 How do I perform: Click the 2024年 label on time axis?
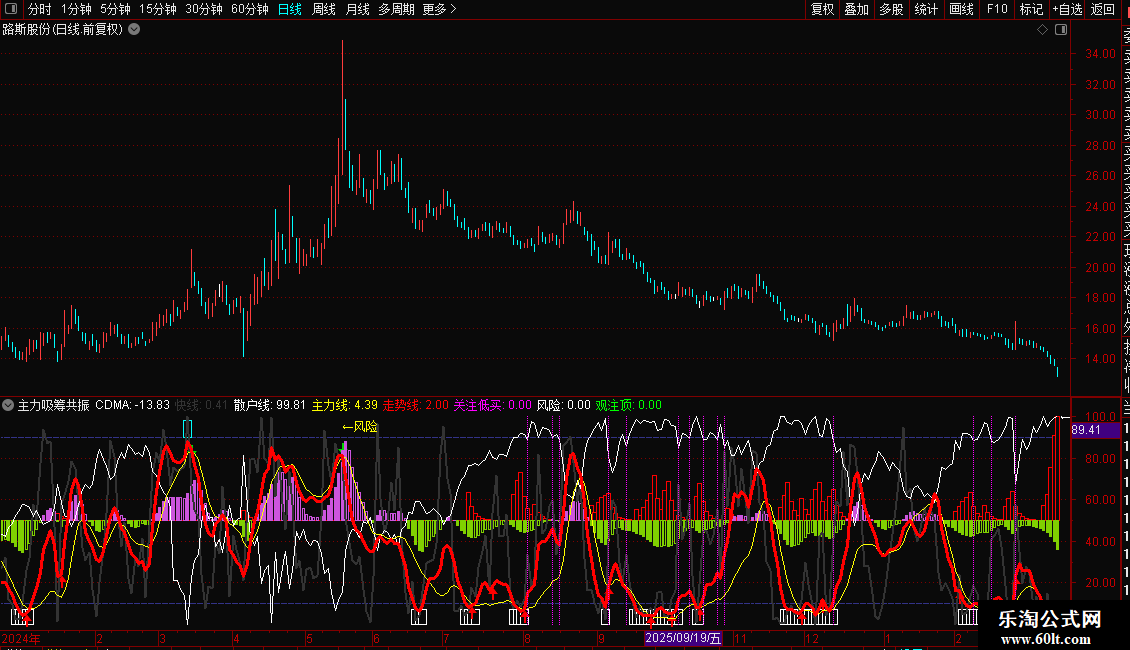click(21, 638)
